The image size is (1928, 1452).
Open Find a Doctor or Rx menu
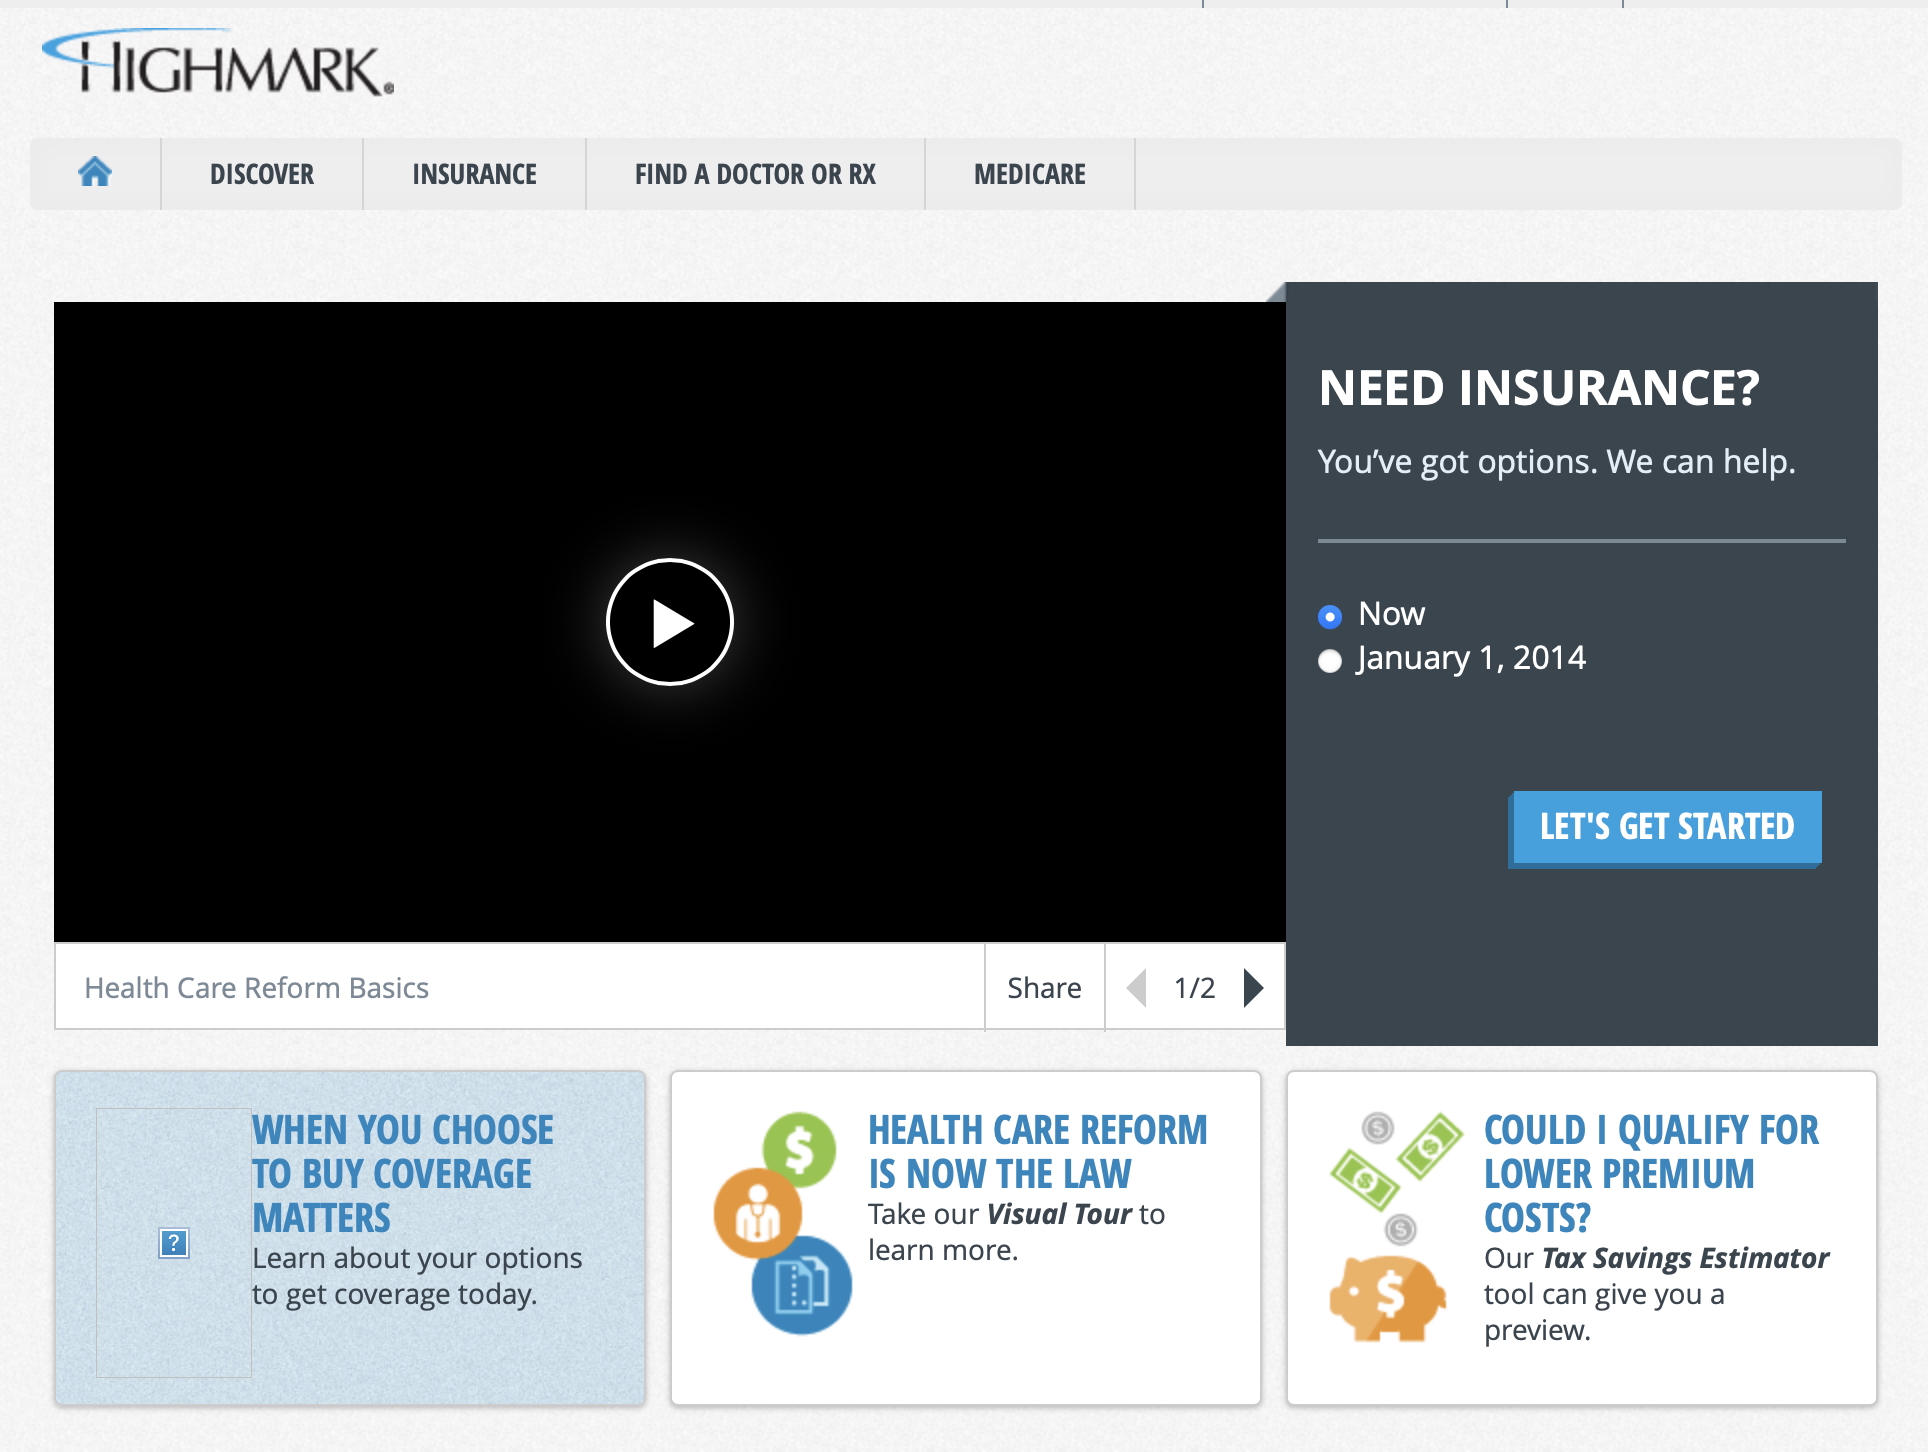click(755, 174)
